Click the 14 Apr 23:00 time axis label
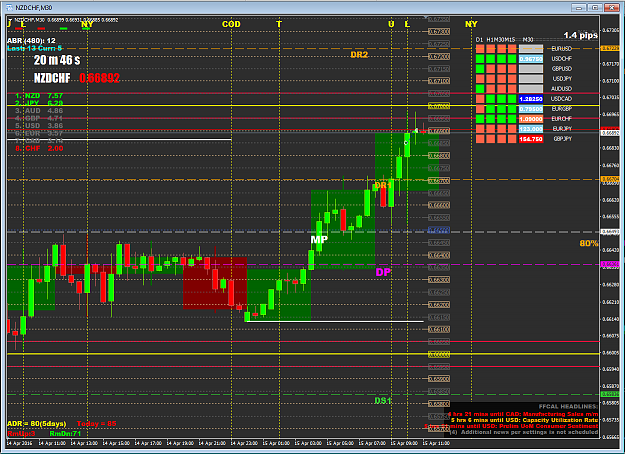625x454 pixels. (244, 443)
